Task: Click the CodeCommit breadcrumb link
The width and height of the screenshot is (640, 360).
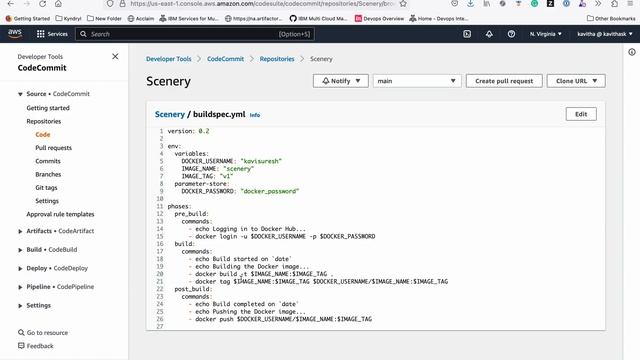Action: coord(225,59)
